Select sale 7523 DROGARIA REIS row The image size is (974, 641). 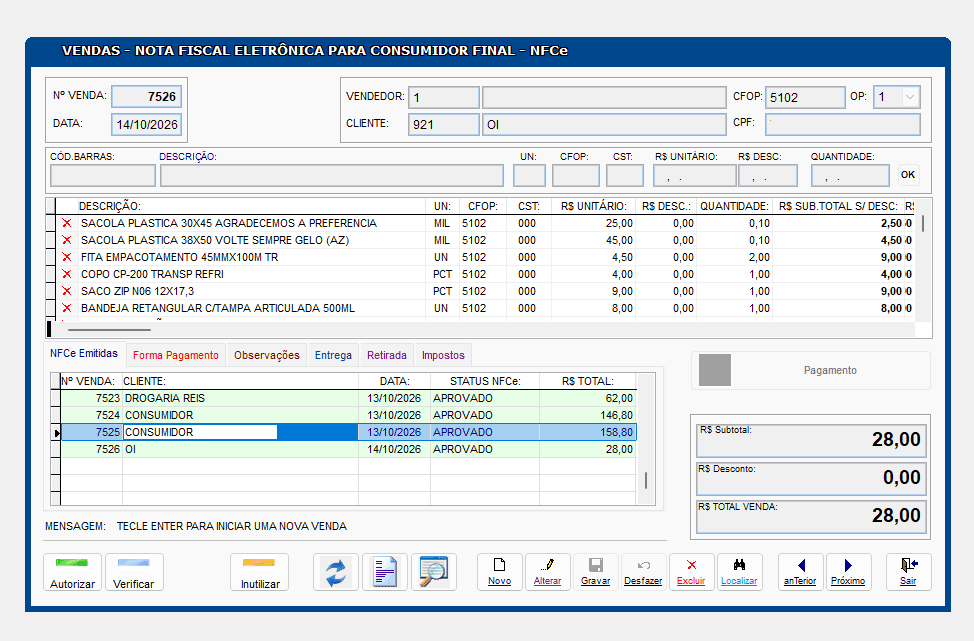tap(348, 398)
